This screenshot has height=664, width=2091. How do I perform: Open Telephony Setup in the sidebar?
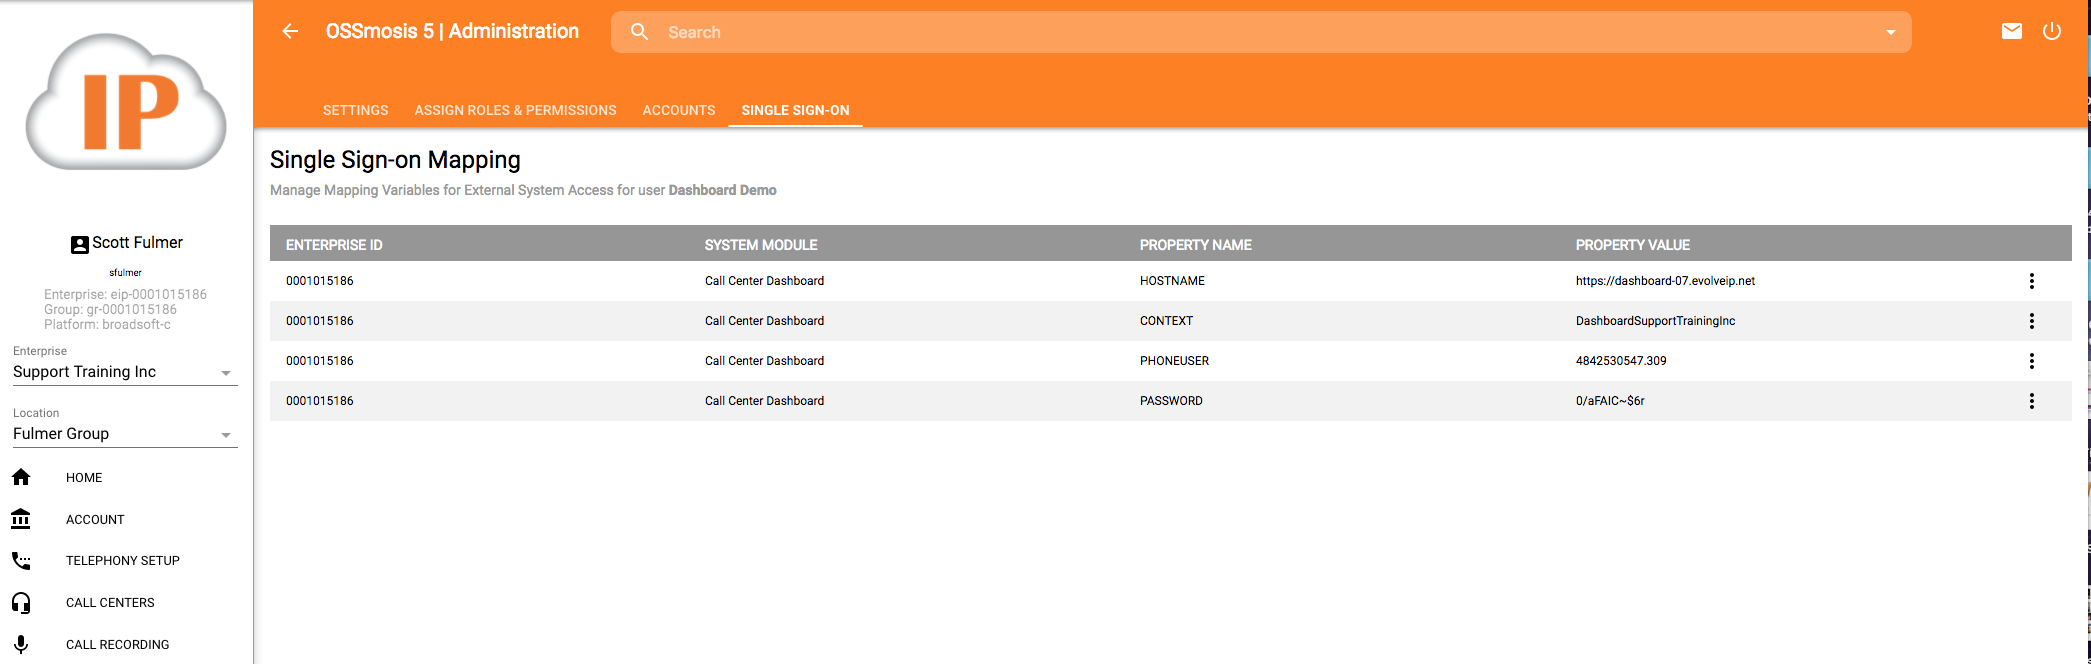(x=122, y=561)
